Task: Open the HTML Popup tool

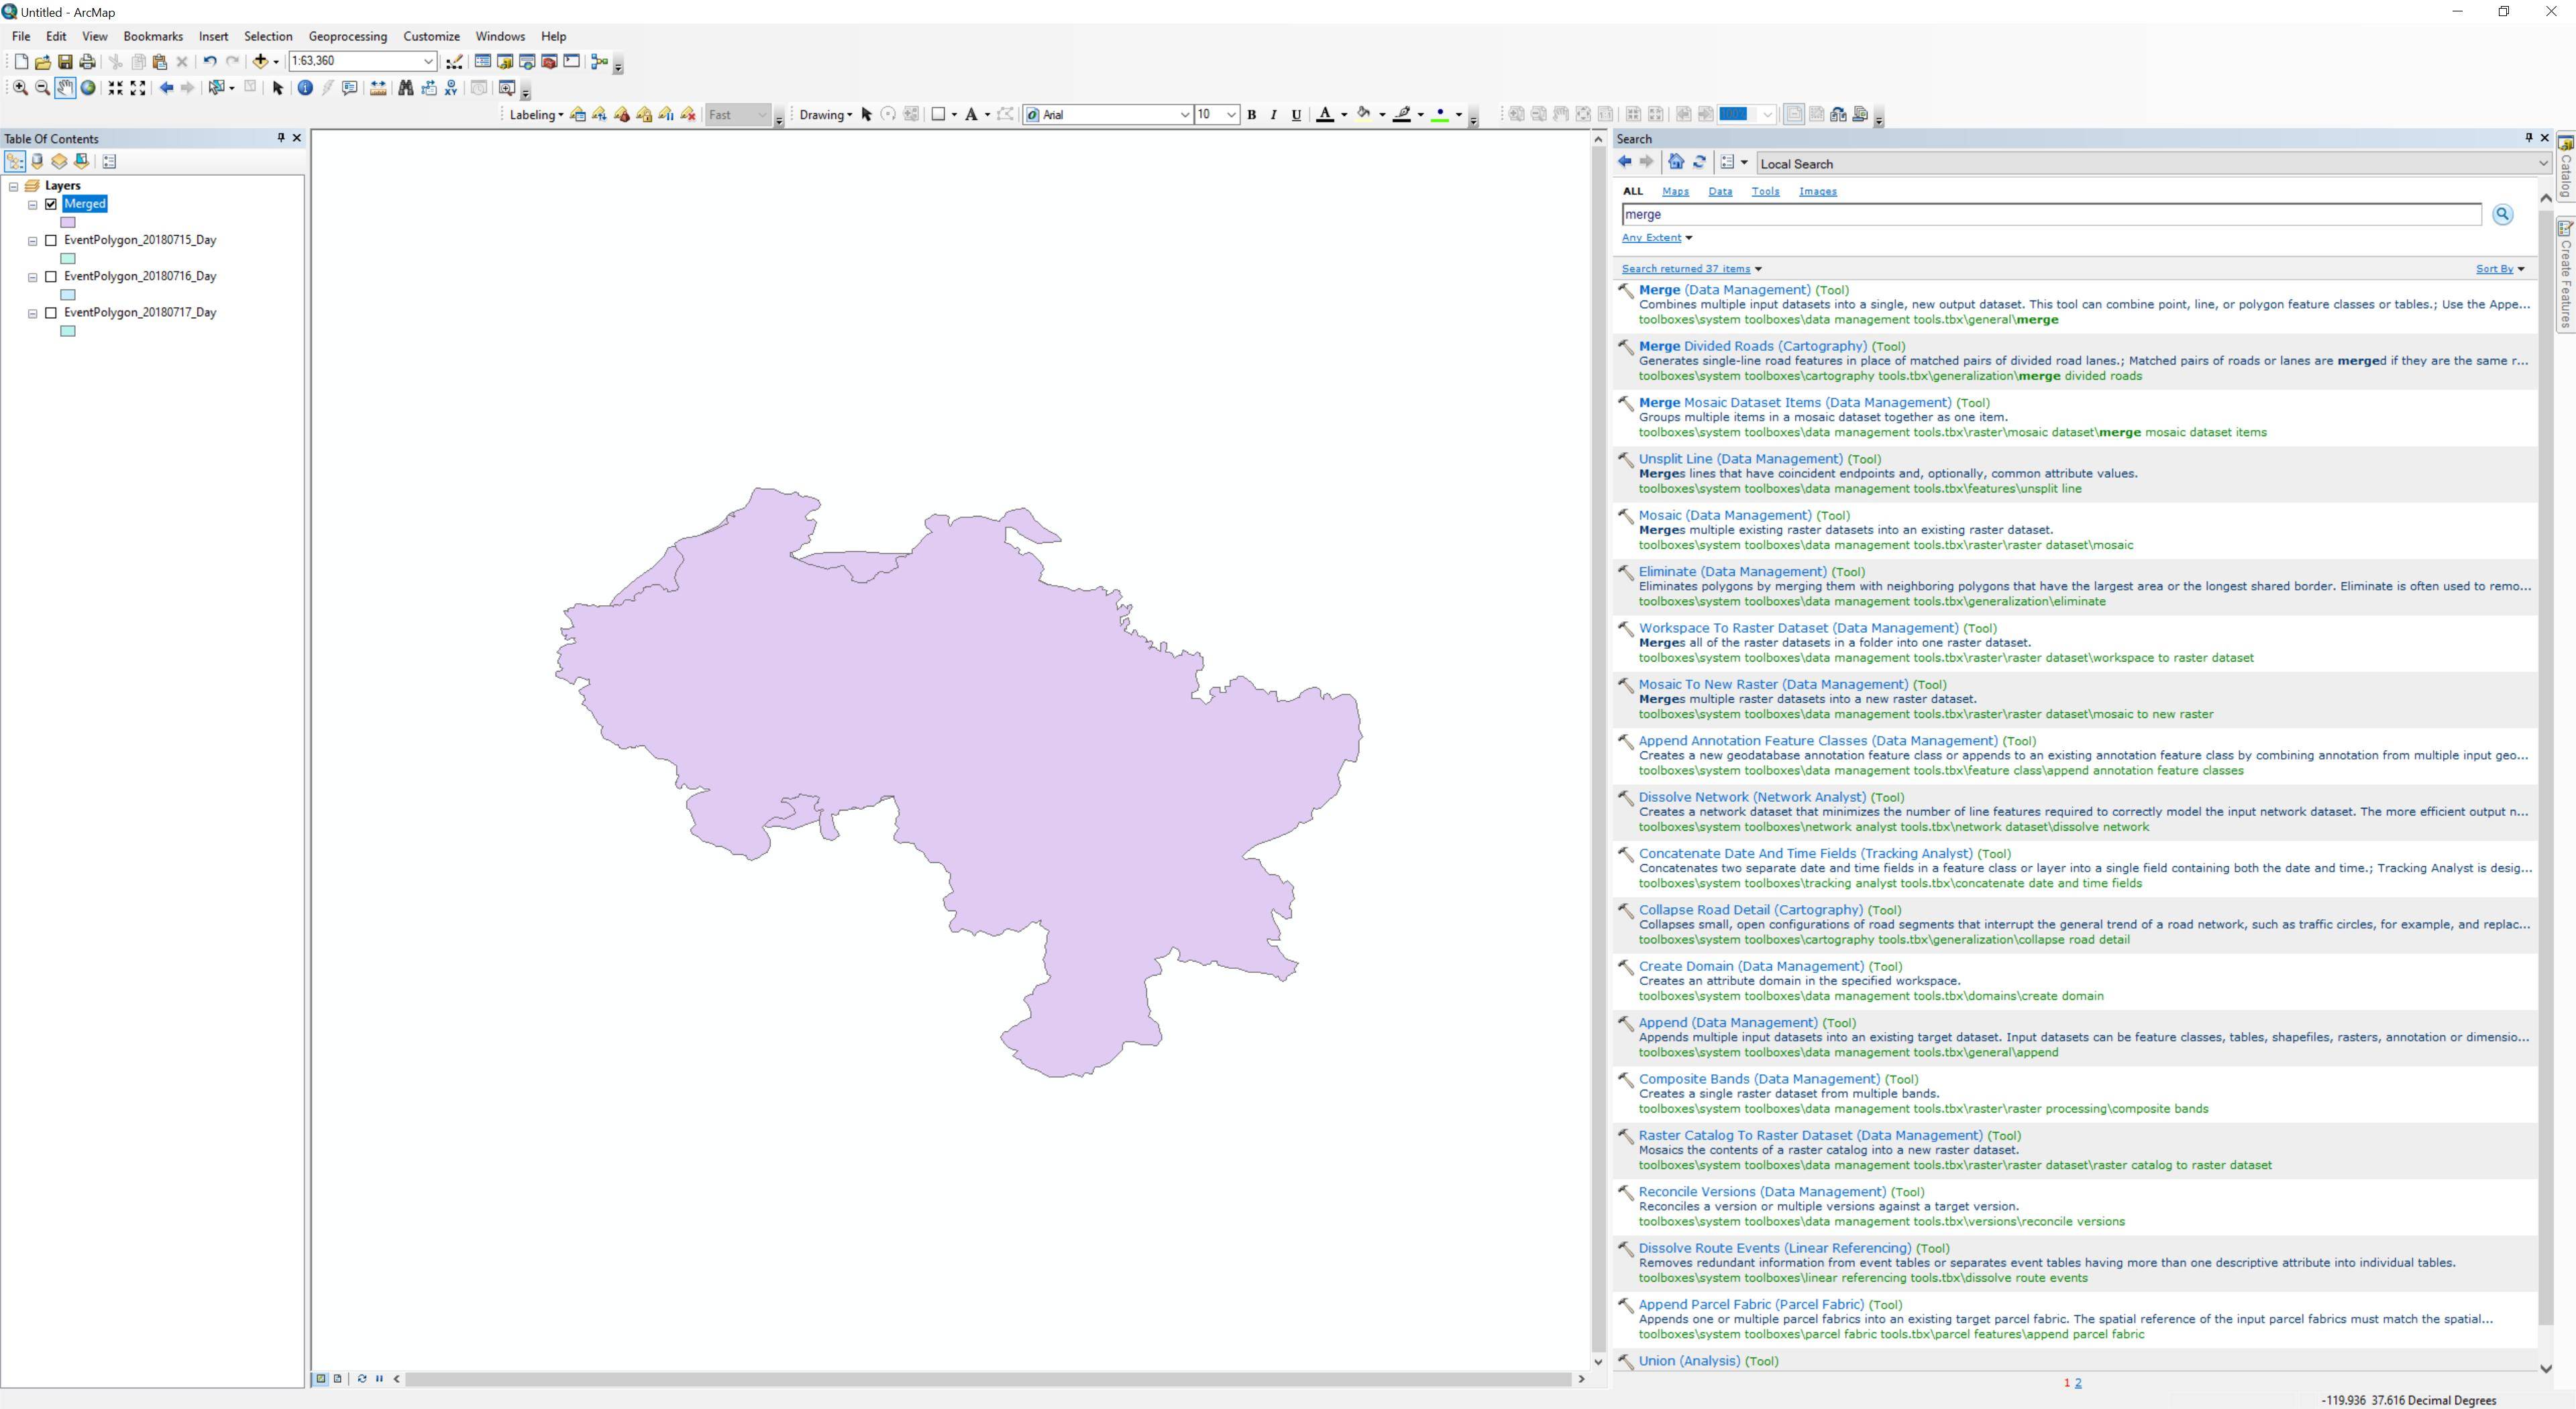Action: tap(350, 88)
